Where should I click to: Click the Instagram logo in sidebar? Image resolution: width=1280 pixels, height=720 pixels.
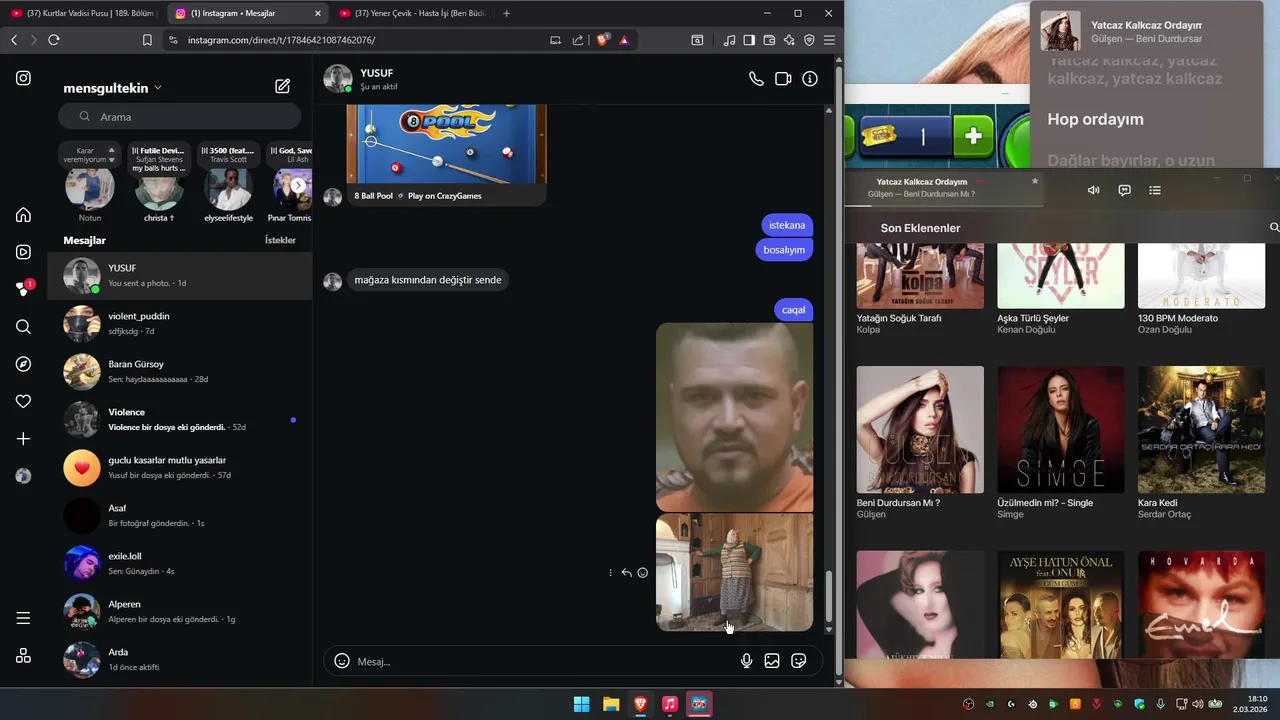click(x=23, y=78)
